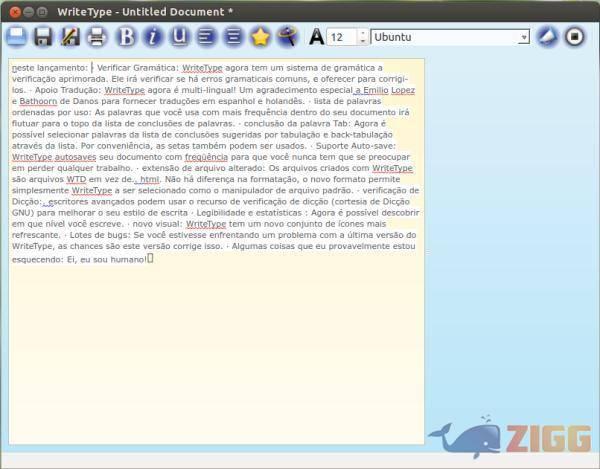Viewport: 600px width, 469px height.
Task: Decrease font size with the down arrow
Action: click(x=361, y=41)
